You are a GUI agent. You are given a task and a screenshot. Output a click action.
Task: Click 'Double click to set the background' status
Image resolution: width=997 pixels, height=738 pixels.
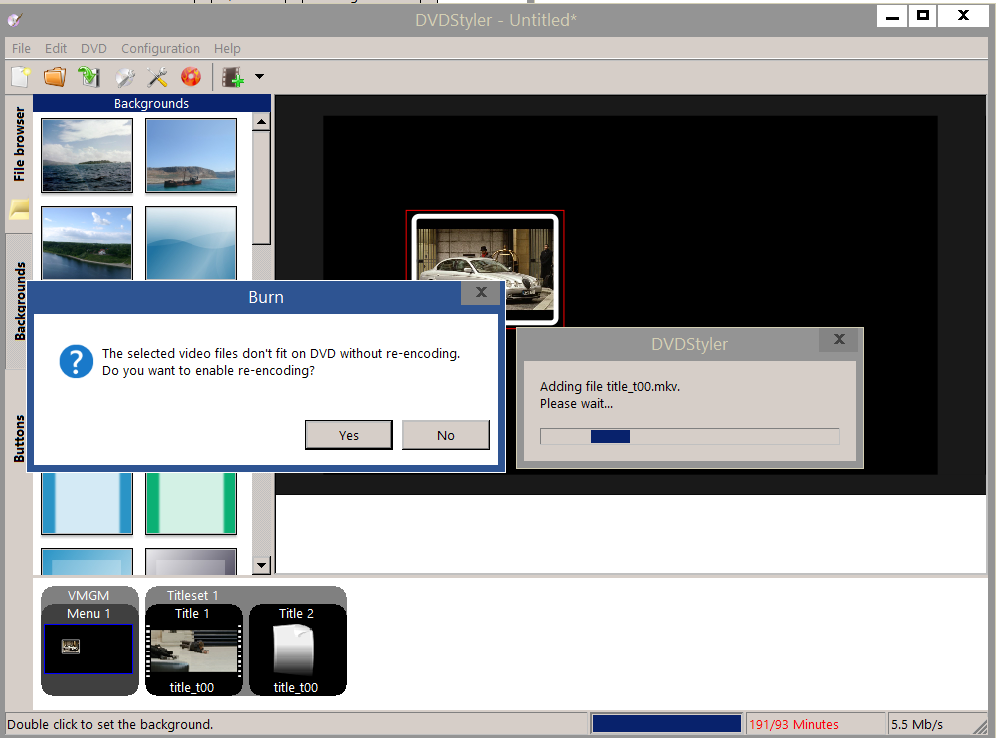110,725
